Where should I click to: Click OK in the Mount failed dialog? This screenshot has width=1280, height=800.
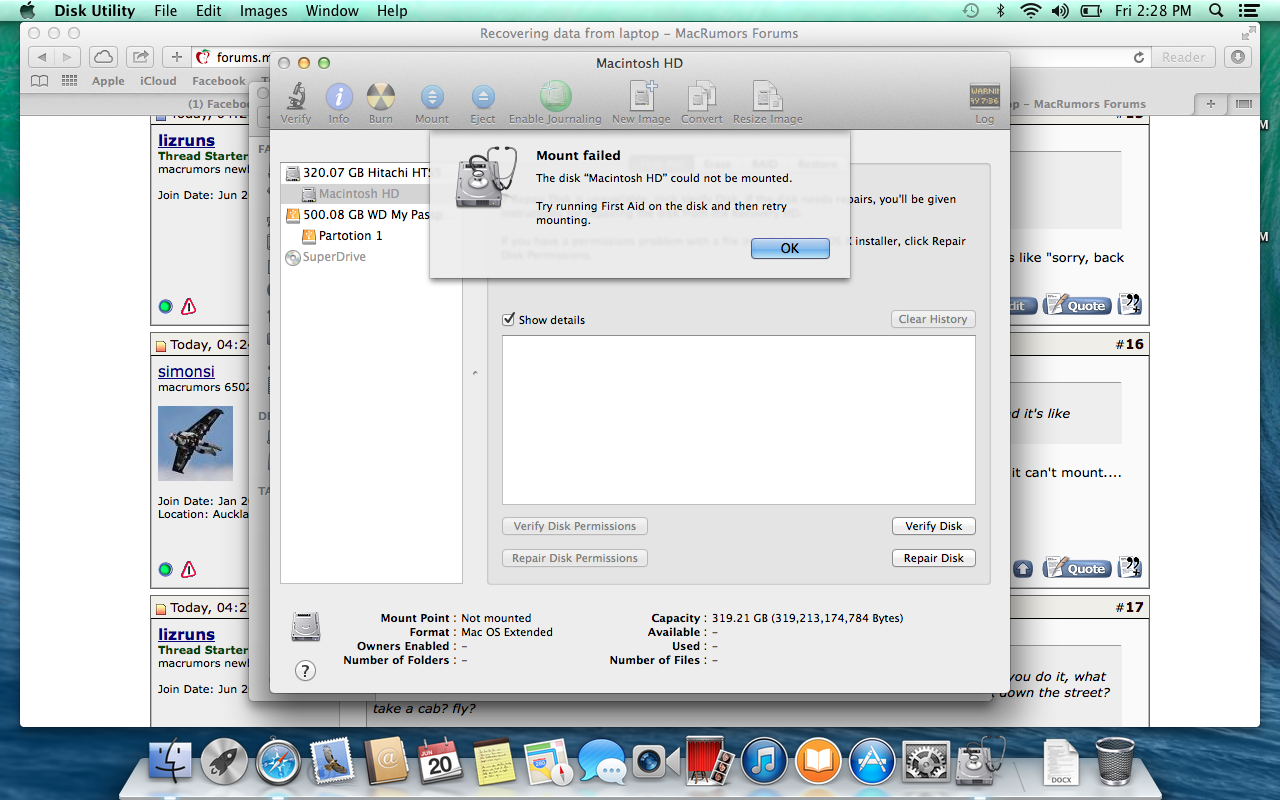tap(790, 248)
